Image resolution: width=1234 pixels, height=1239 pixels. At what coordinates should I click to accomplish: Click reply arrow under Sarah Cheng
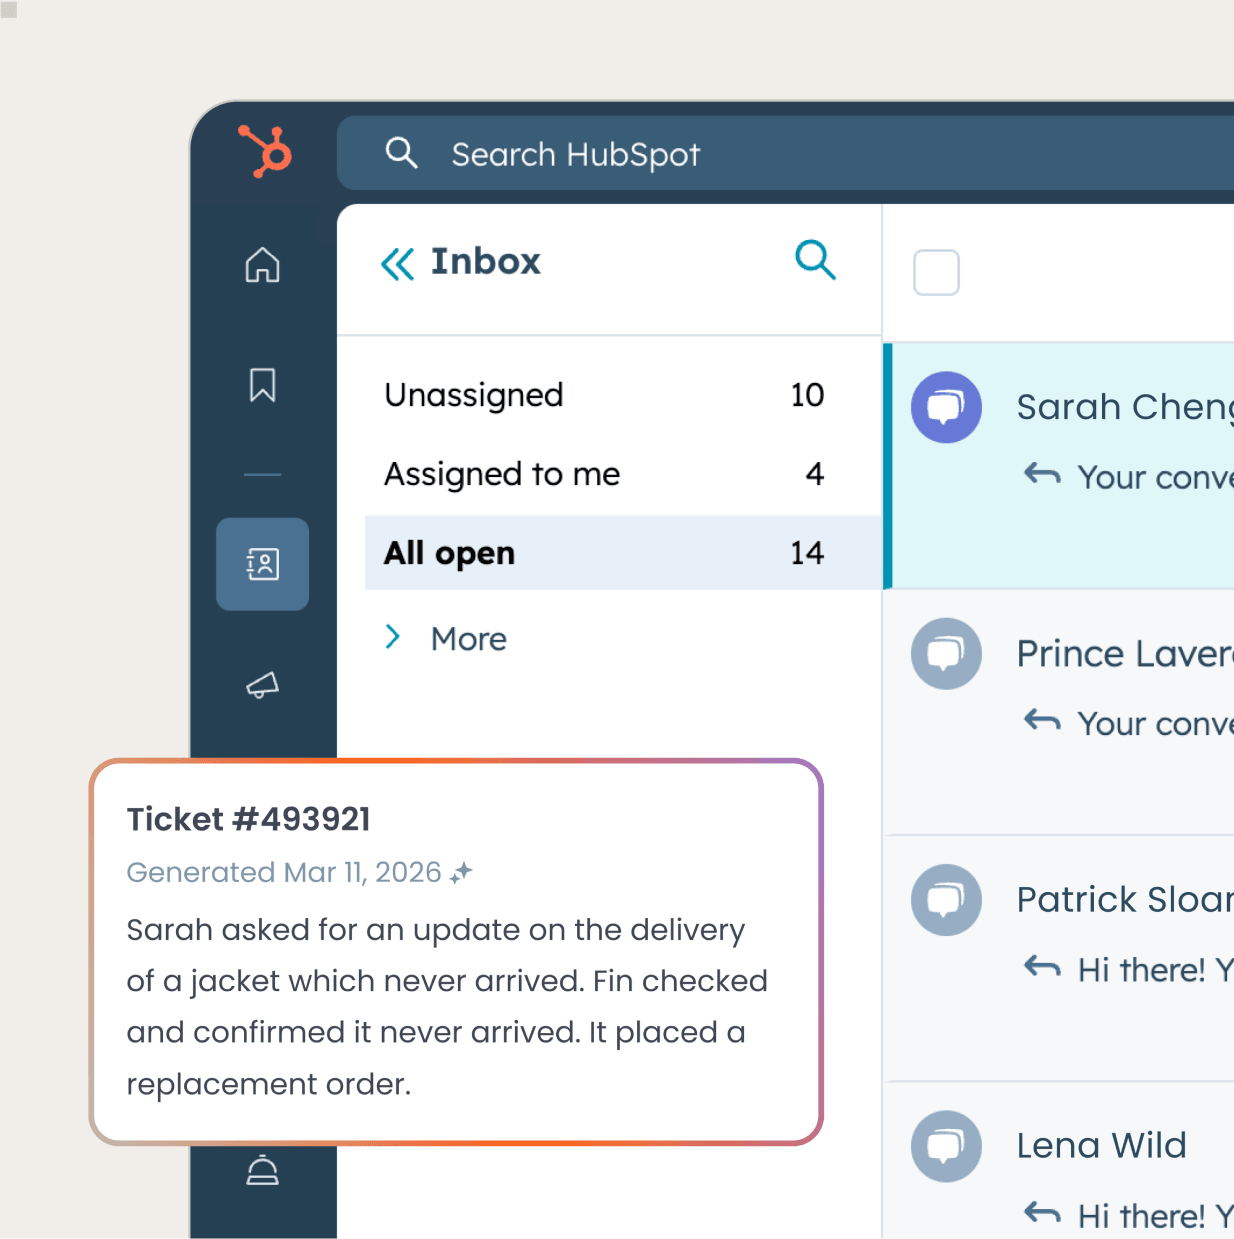[1042, 474]
